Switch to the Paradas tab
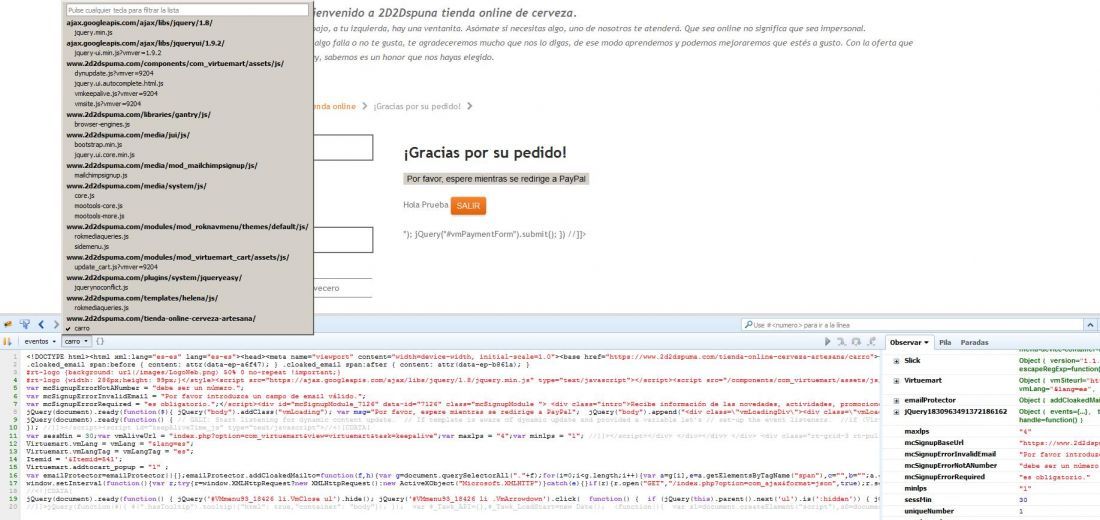Screen dimensions: 1100x520 974,342
